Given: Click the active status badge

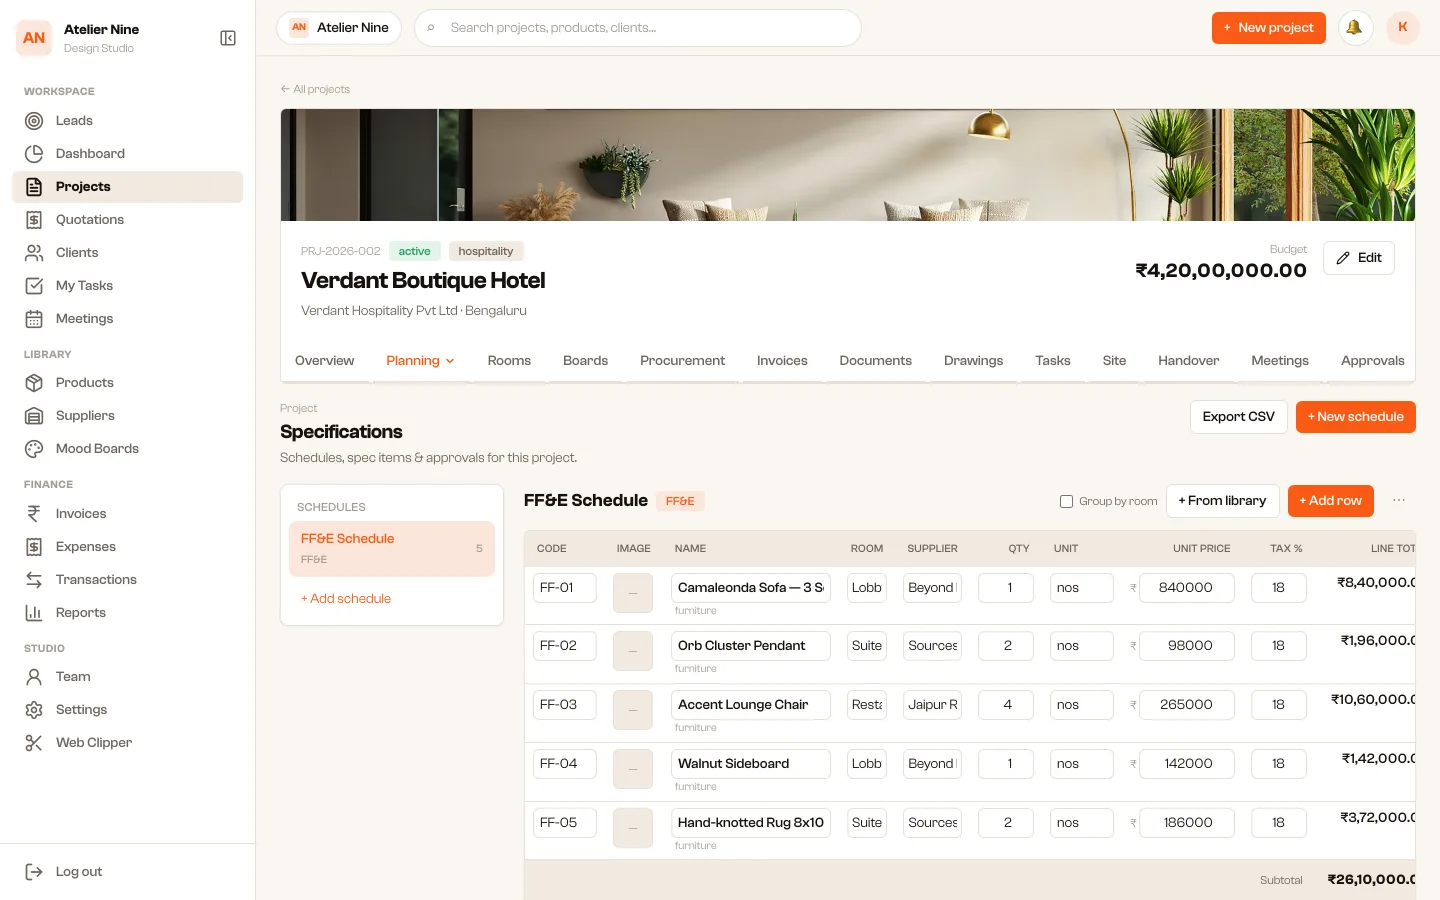Looking at the screenshot, I should point(414,251).
